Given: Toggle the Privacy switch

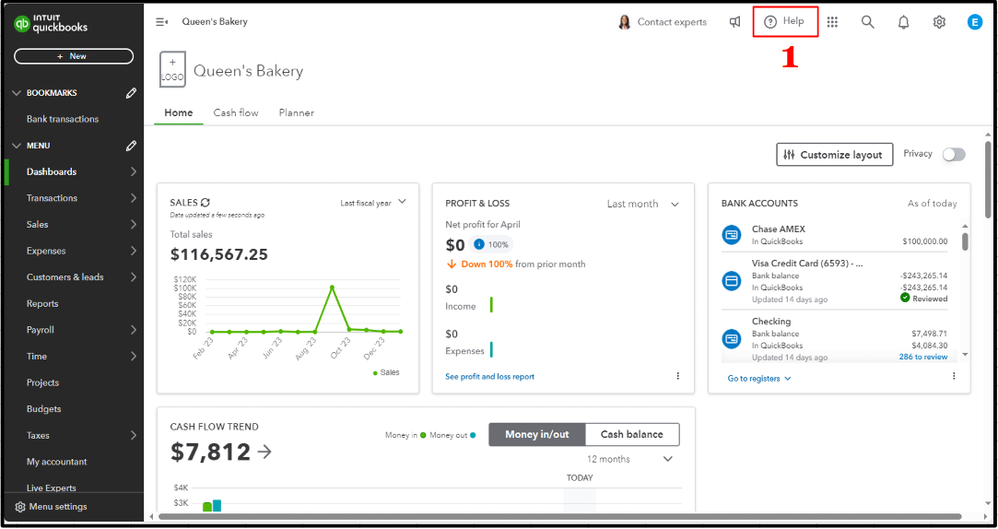Looking at the screenshot, I should (x=953, y=155).
